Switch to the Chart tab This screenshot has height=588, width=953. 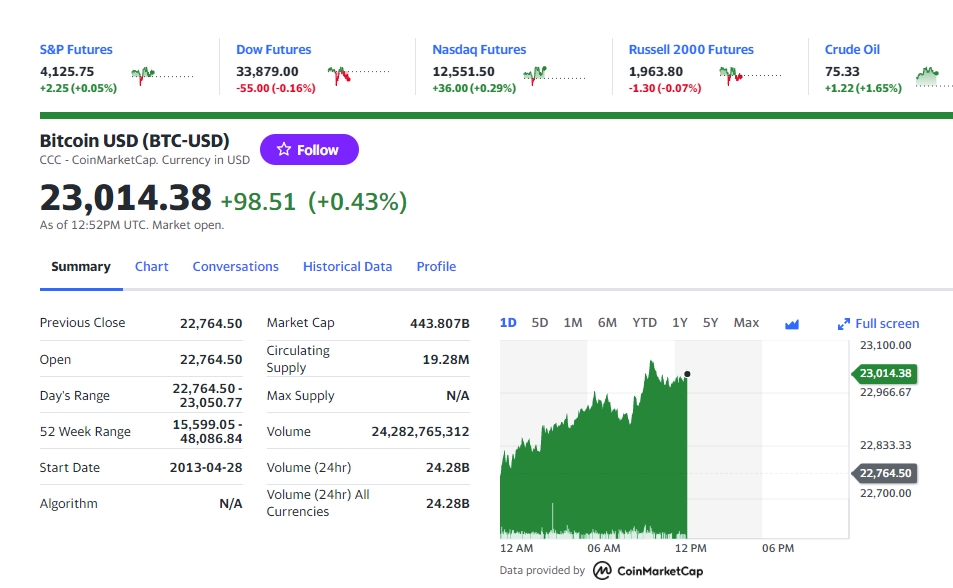[x=151, y=266]
